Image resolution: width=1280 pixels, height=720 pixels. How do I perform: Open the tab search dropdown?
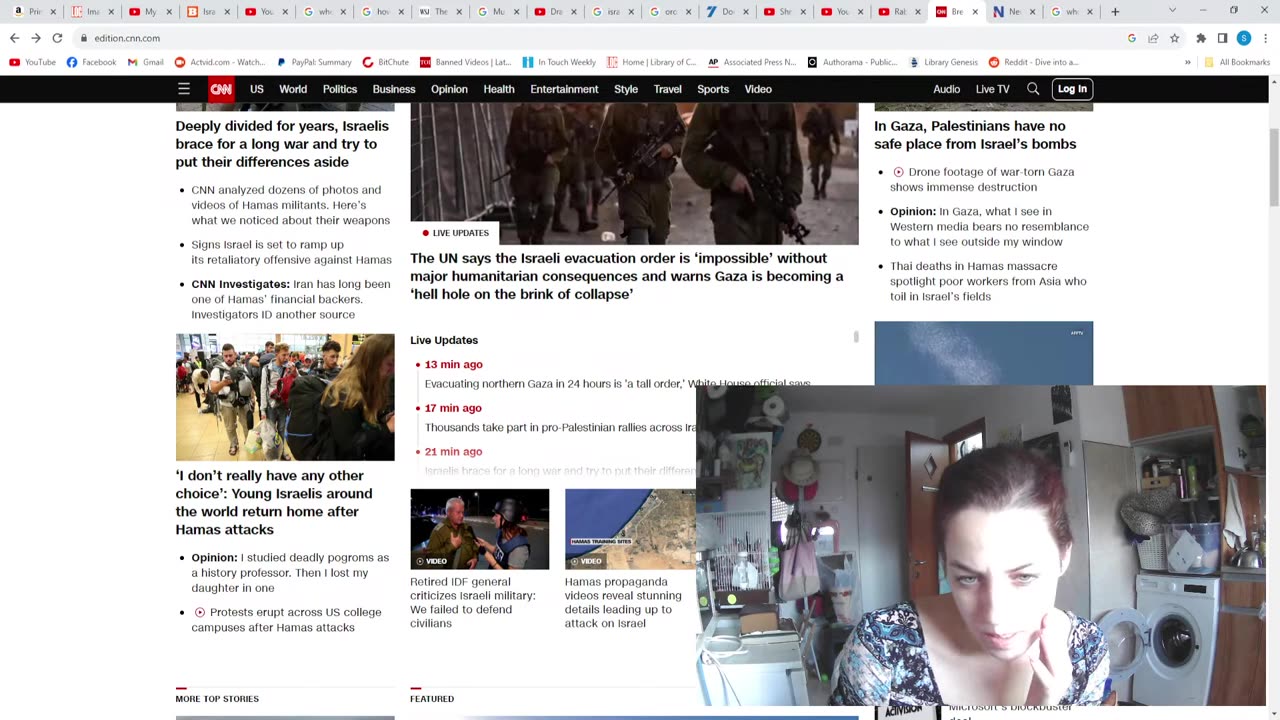(1172, 12)
